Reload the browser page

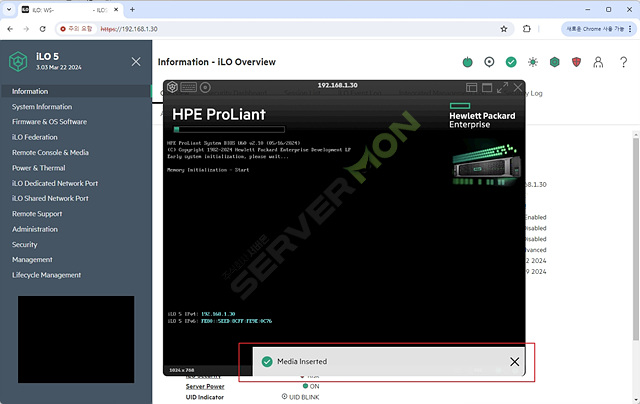(42, 29)
